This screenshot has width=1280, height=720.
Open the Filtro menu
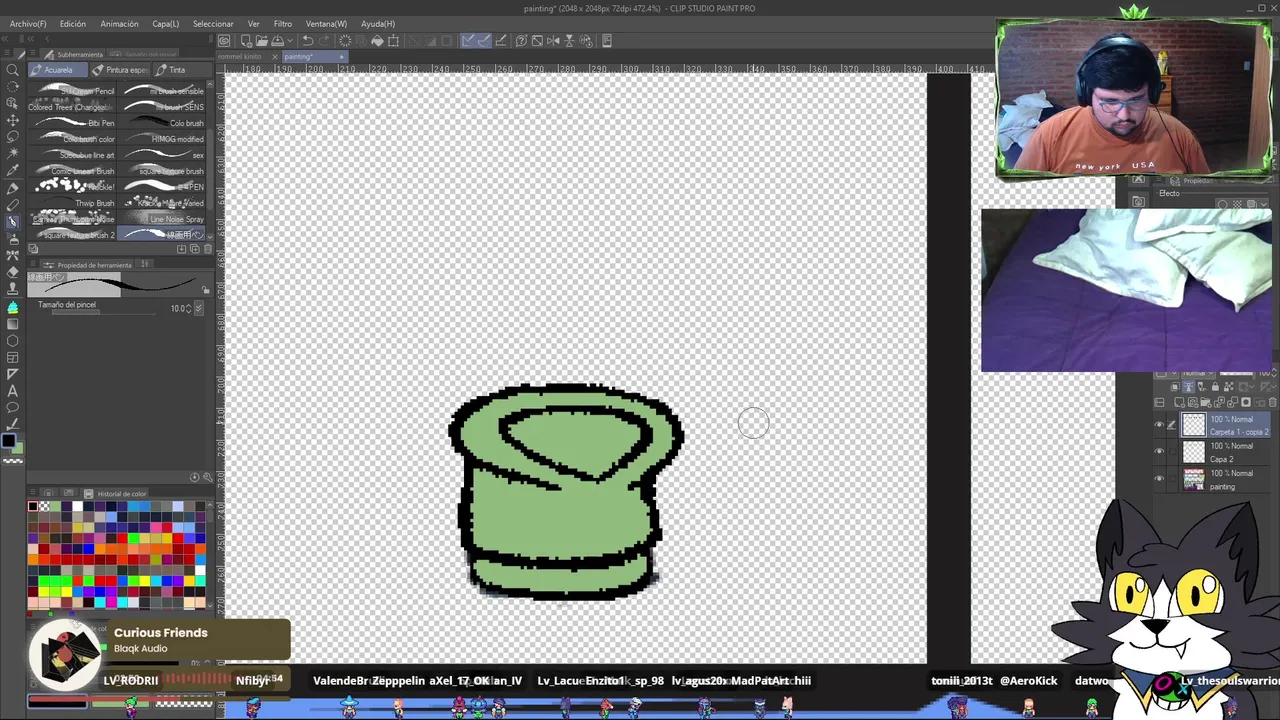[283, 23]
